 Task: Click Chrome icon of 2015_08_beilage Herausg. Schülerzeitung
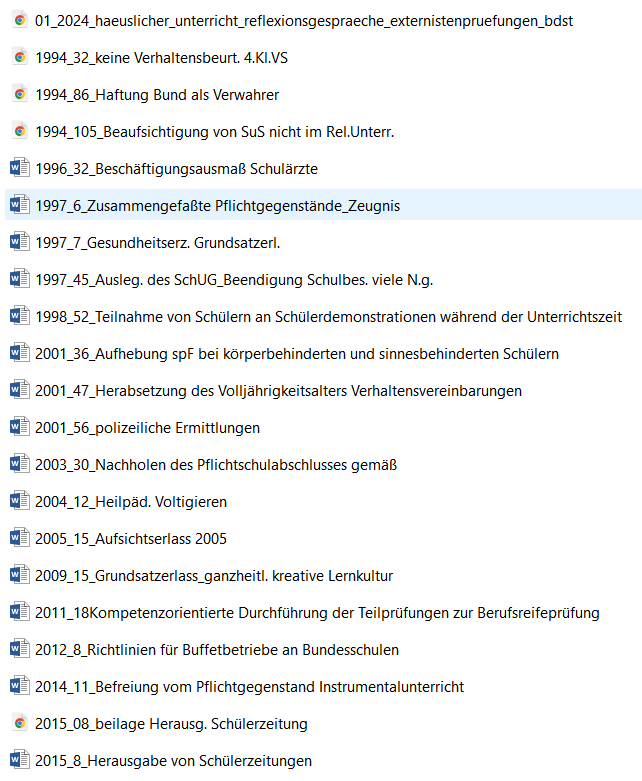pos(19,723)
